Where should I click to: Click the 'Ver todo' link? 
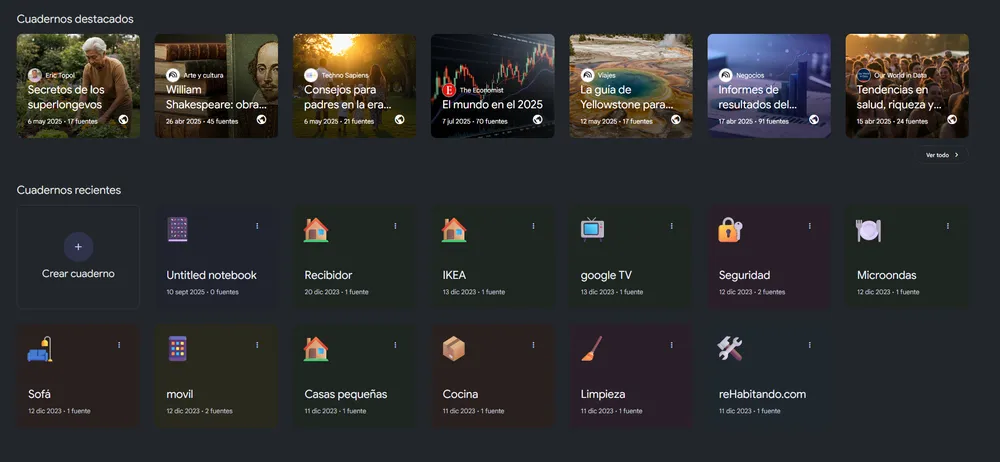pyautogui.click(x=943, y=155)
